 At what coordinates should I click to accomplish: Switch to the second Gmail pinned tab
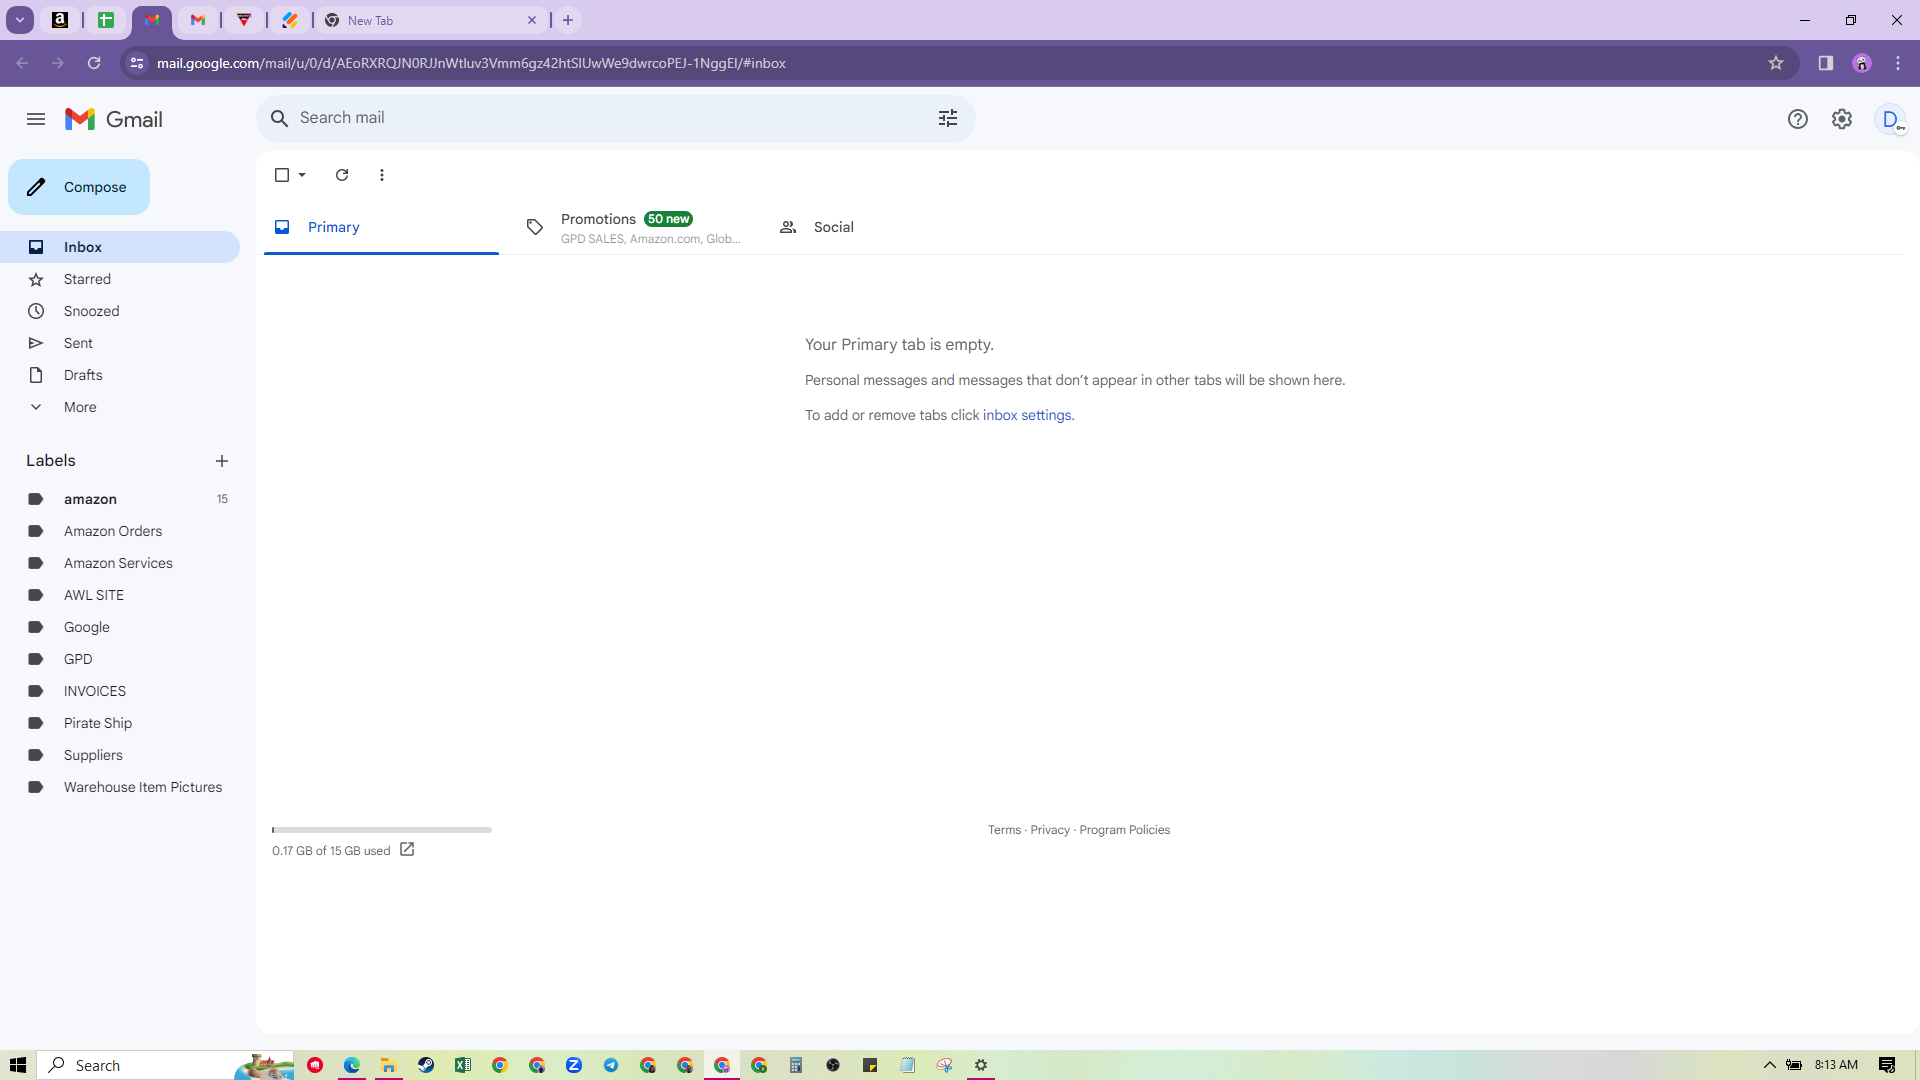pos(198,20)
